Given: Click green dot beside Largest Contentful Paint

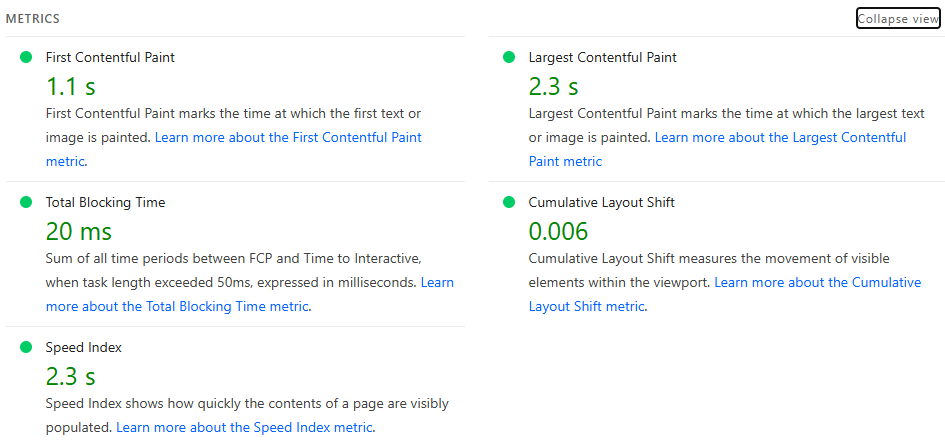Looking at the screenshot, I should pos(509,57).
